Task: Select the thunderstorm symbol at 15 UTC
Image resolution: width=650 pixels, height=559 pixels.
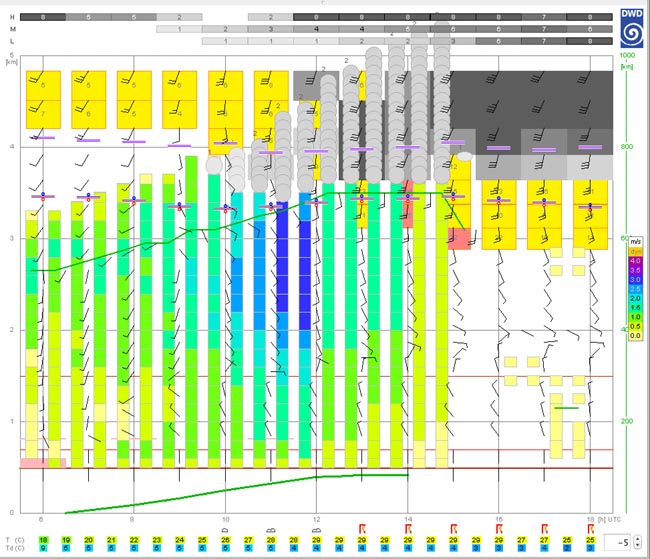Action: pyautogui.click(x=454, y=529)
